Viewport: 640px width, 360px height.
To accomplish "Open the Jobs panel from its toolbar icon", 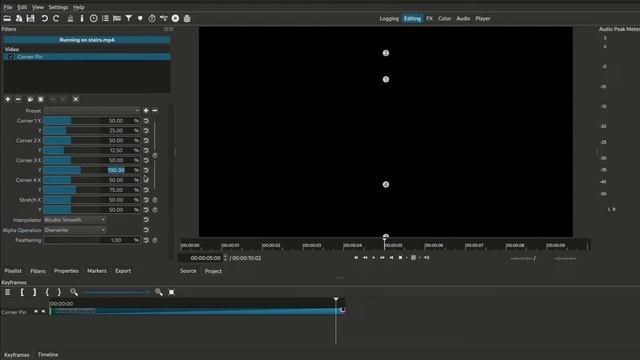I will [x=187, y=18].
